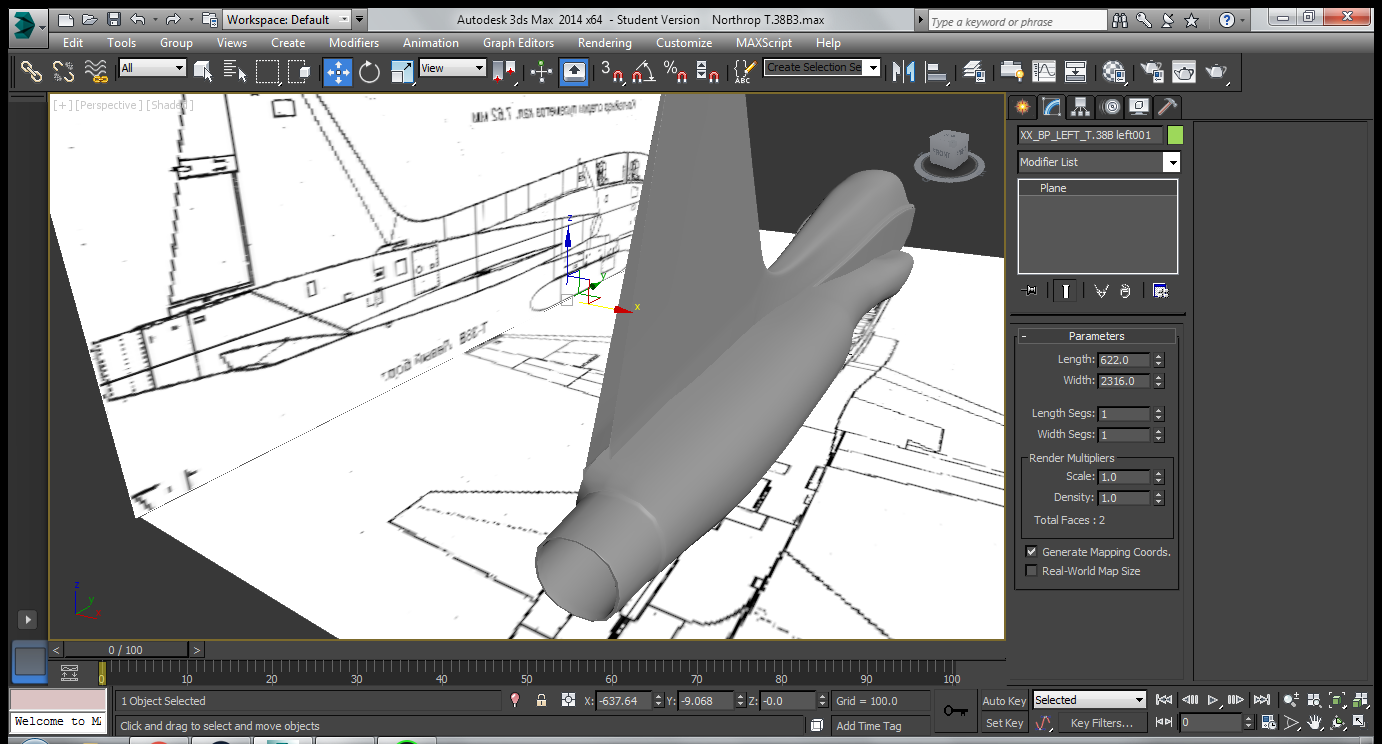Toggle the selection lock padlock icon

541,701
